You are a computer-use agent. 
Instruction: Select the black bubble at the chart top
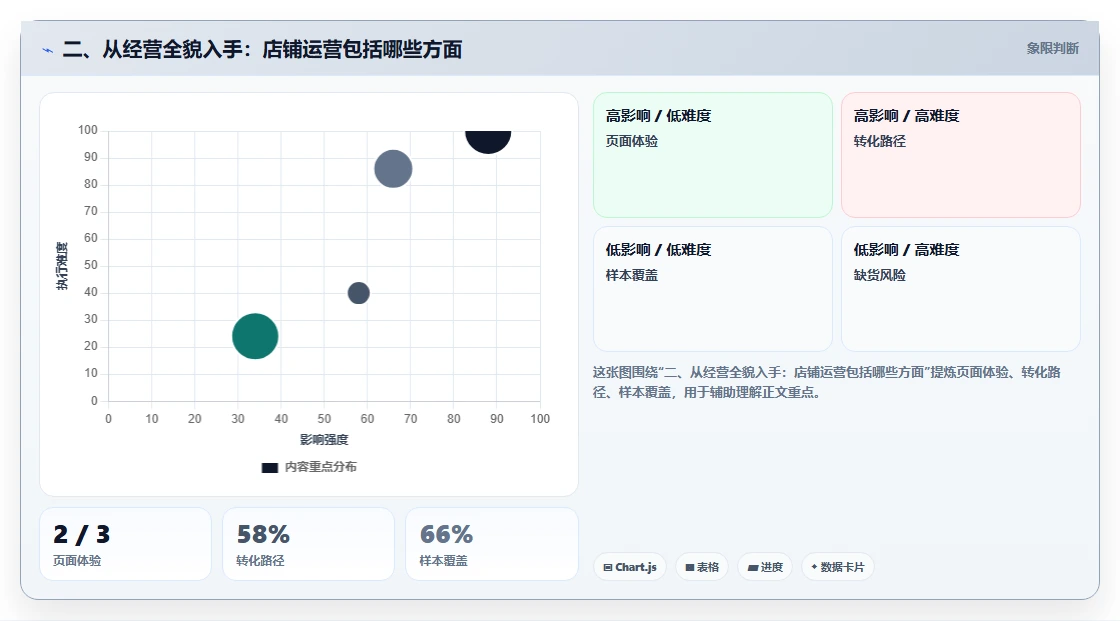click(488, 140)
